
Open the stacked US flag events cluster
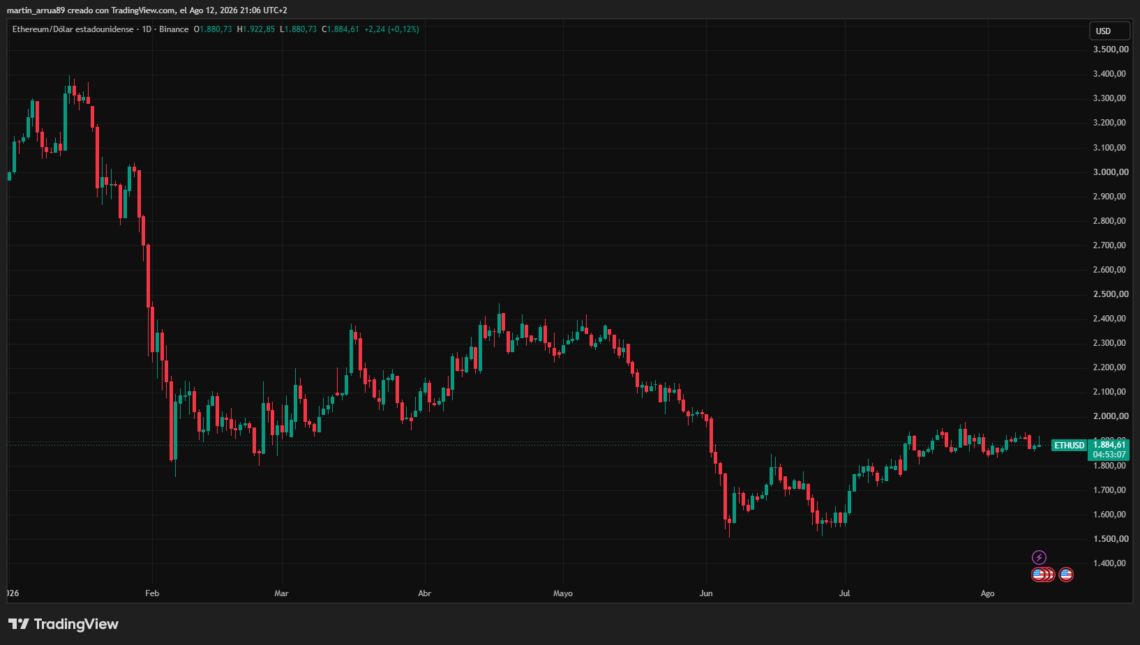click(1043, 574)
